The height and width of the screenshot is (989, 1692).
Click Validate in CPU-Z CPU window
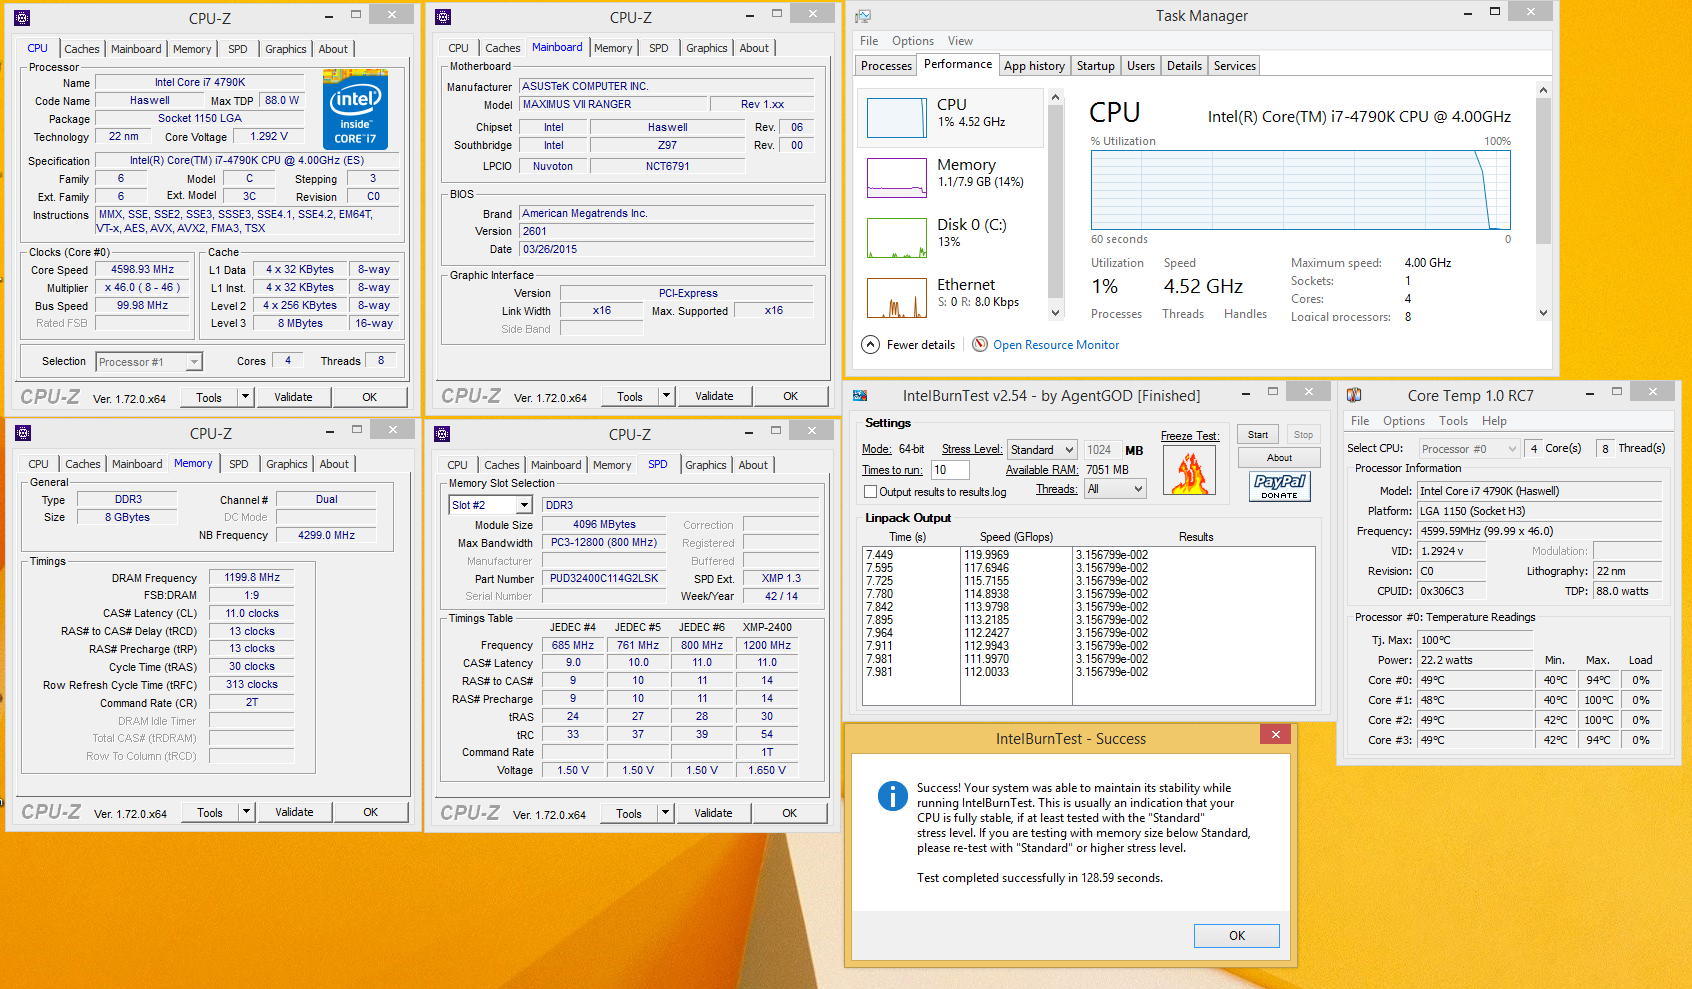[x=293, y=397]
